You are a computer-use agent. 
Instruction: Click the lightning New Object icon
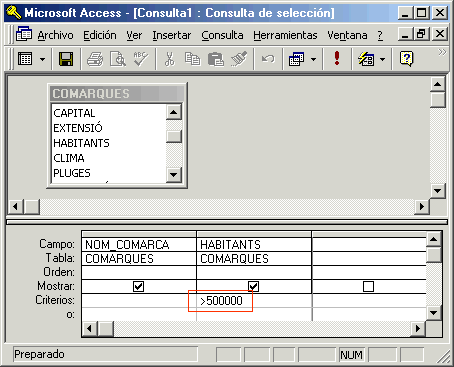point(366,59)
